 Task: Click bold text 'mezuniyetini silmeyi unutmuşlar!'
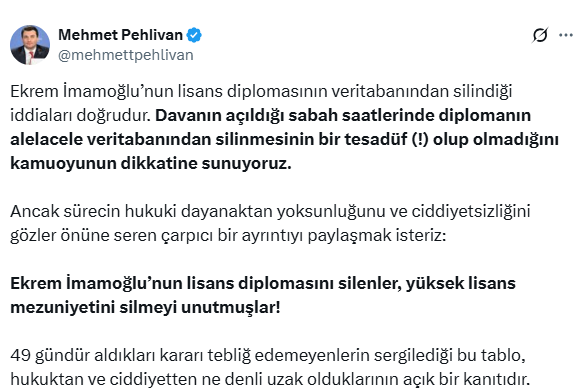pyautogui.click(x=145, y=307)
